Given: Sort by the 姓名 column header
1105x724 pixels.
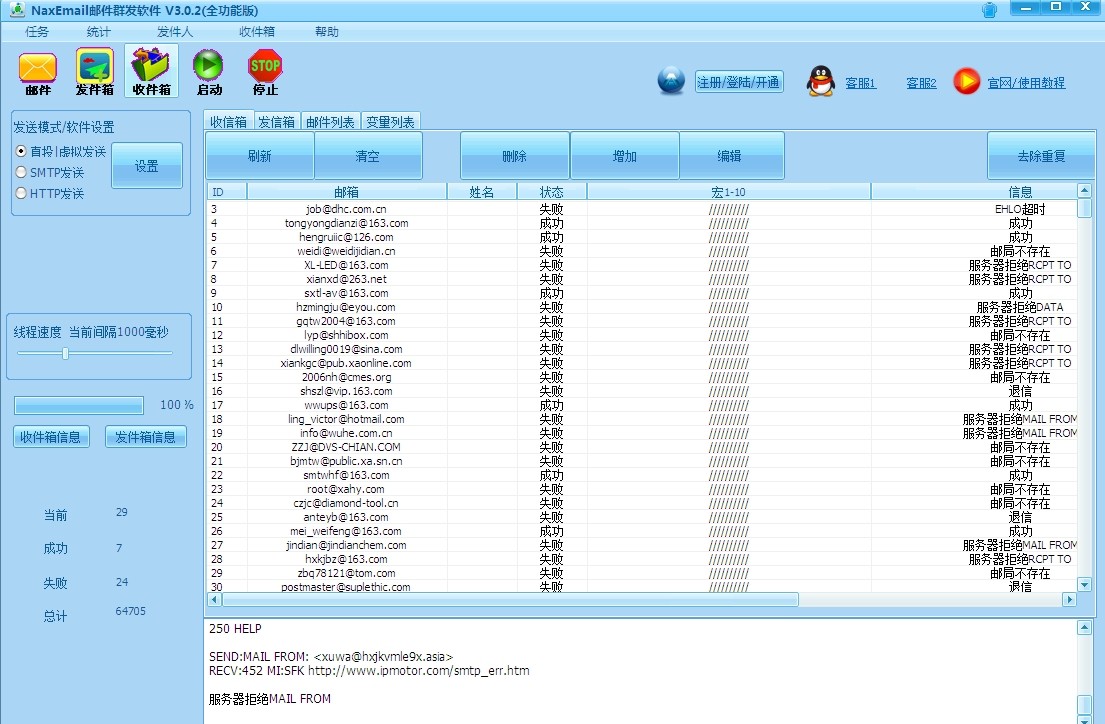Looking at the screenshot, I should pyautogui.click(x=482, y=192).
